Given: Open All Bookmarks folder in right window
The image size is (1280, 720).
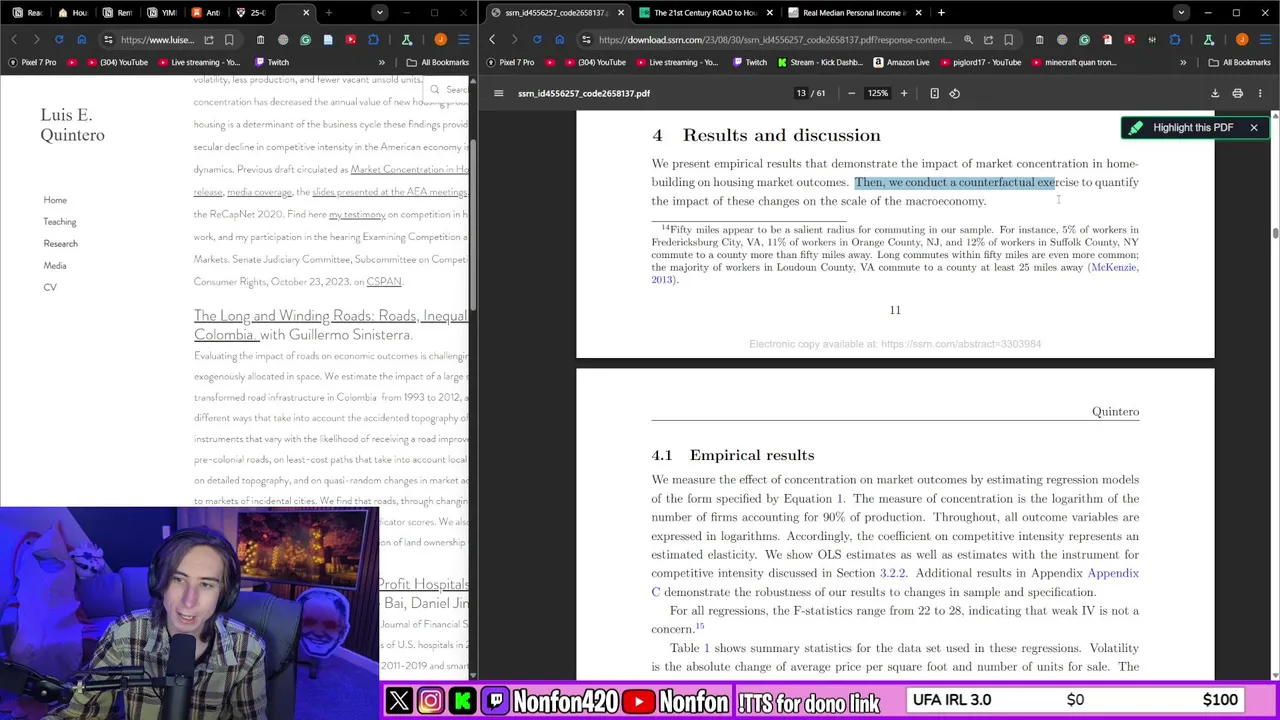Looking at the screenshot, I should [x=1240, y=62].
